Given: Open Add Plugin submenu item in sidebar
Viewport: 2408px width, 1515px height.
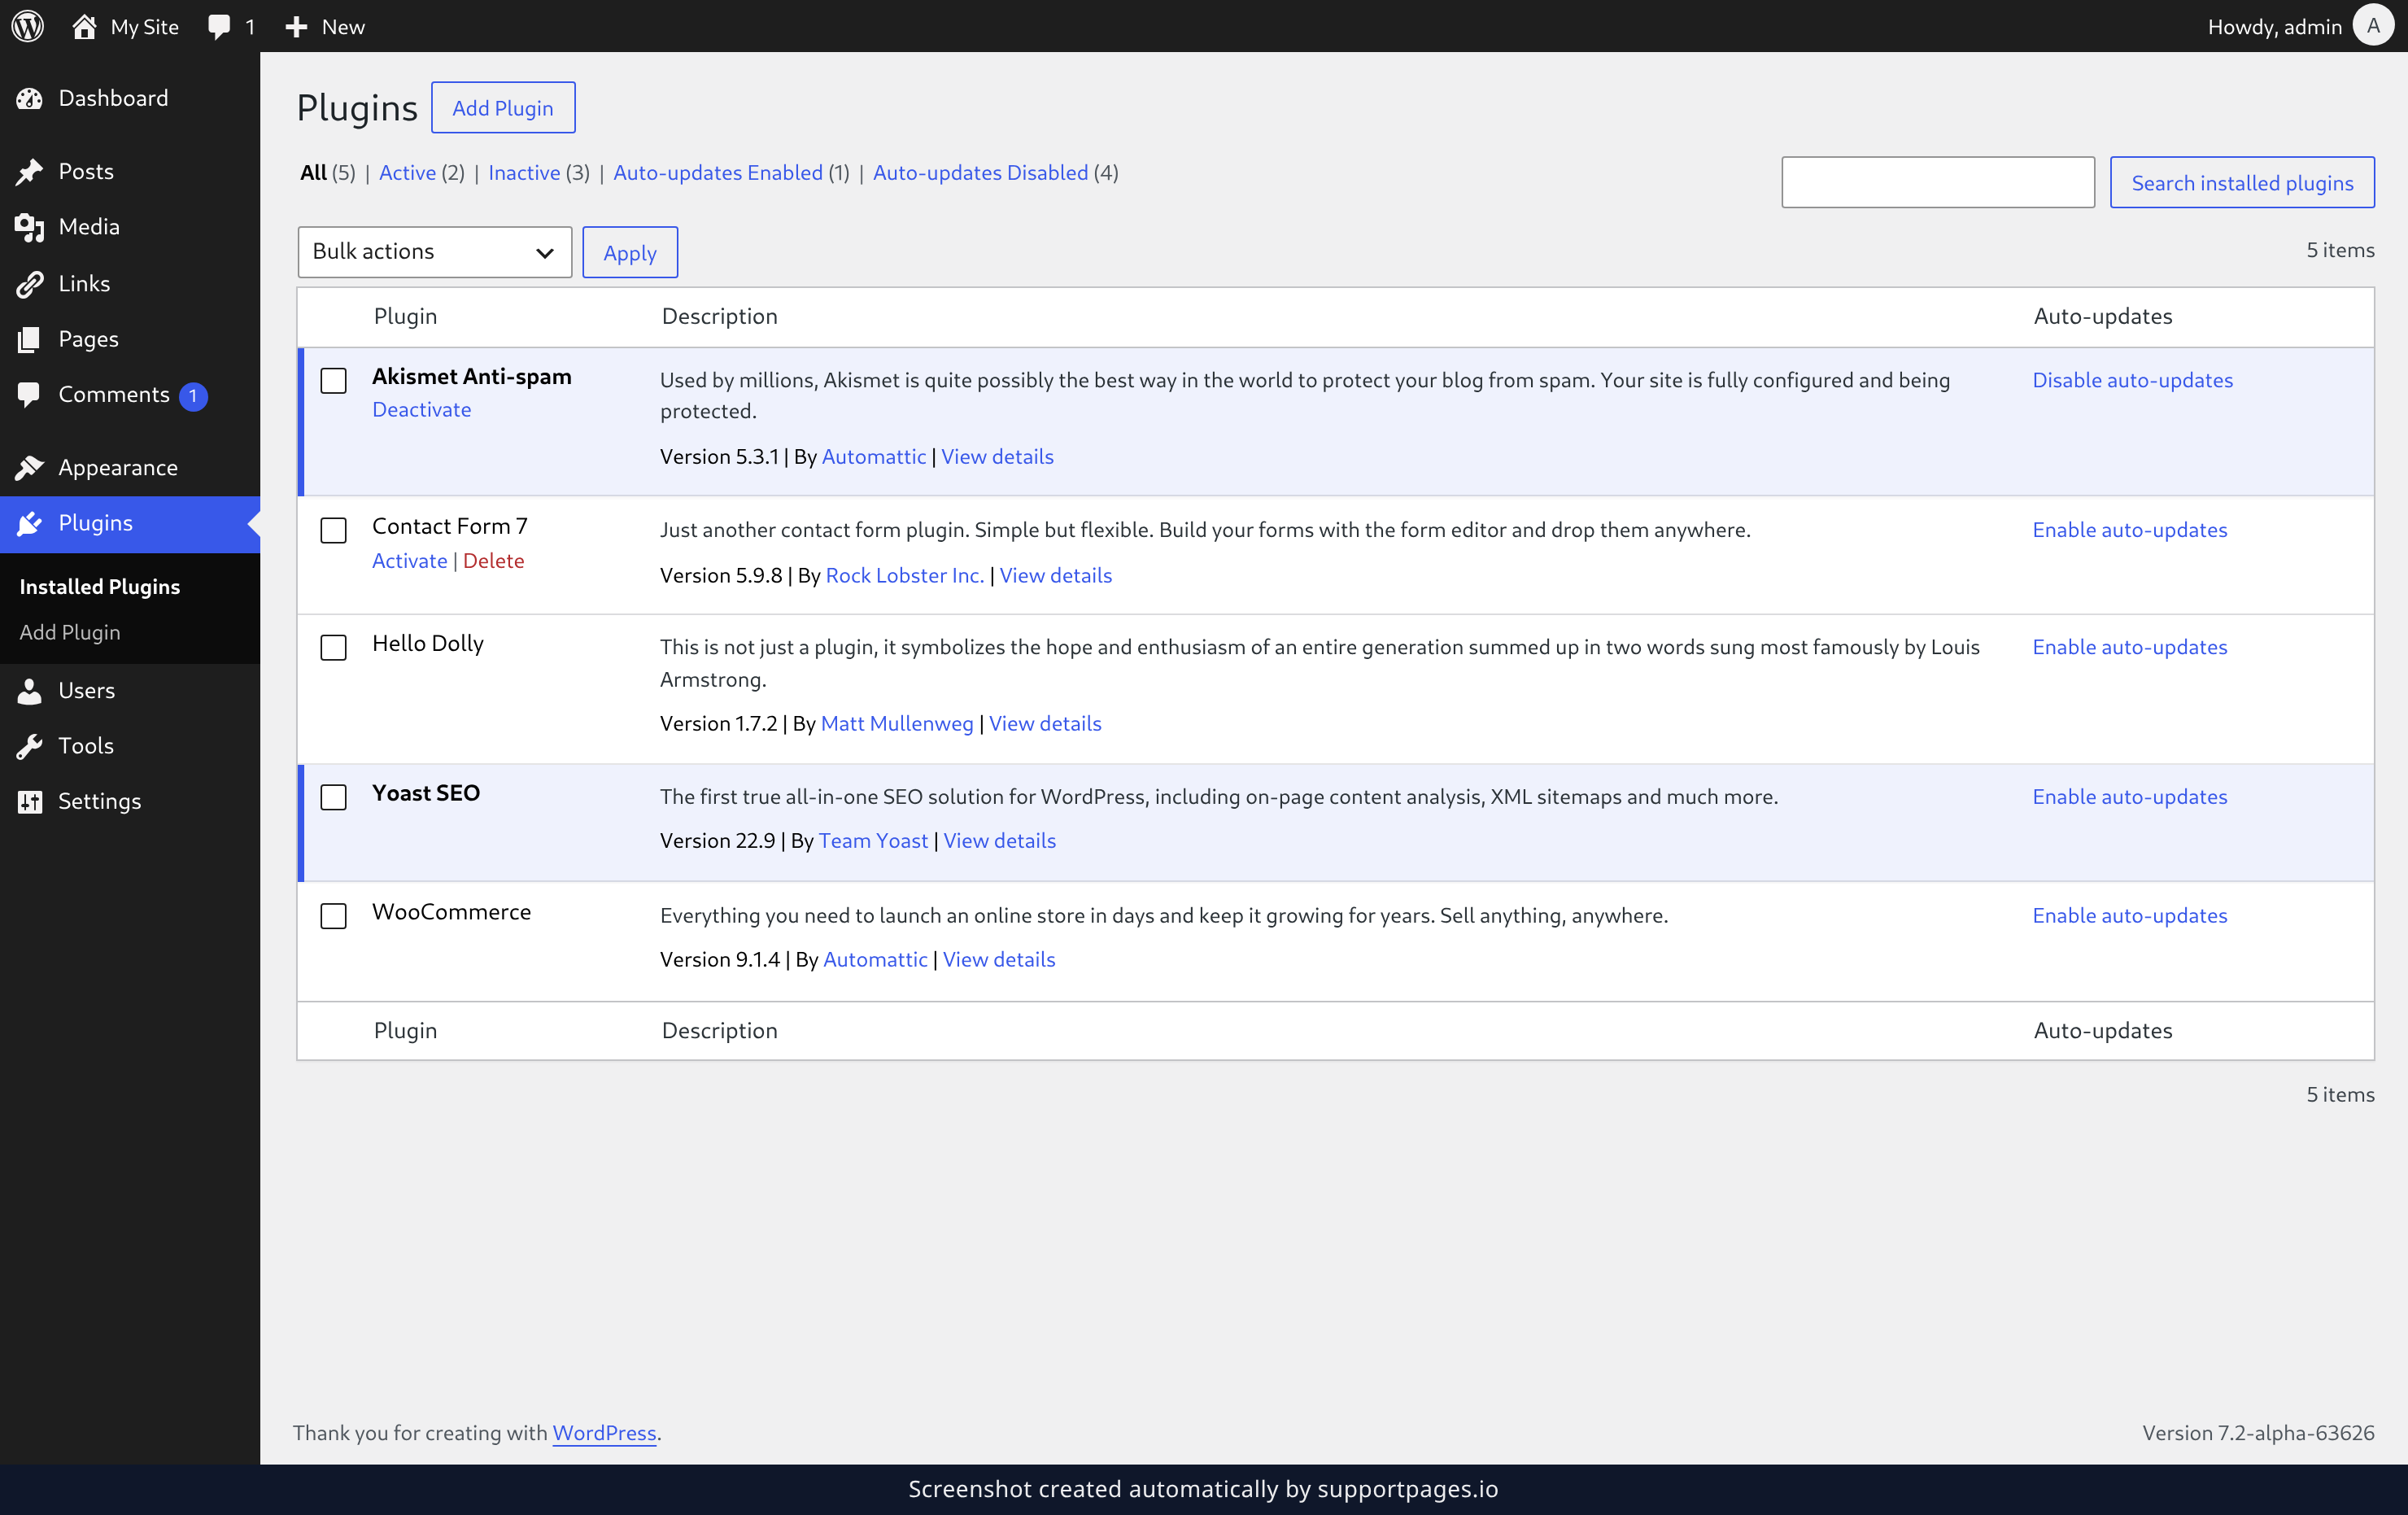Looking at the screenshot, I should [70, 632].
